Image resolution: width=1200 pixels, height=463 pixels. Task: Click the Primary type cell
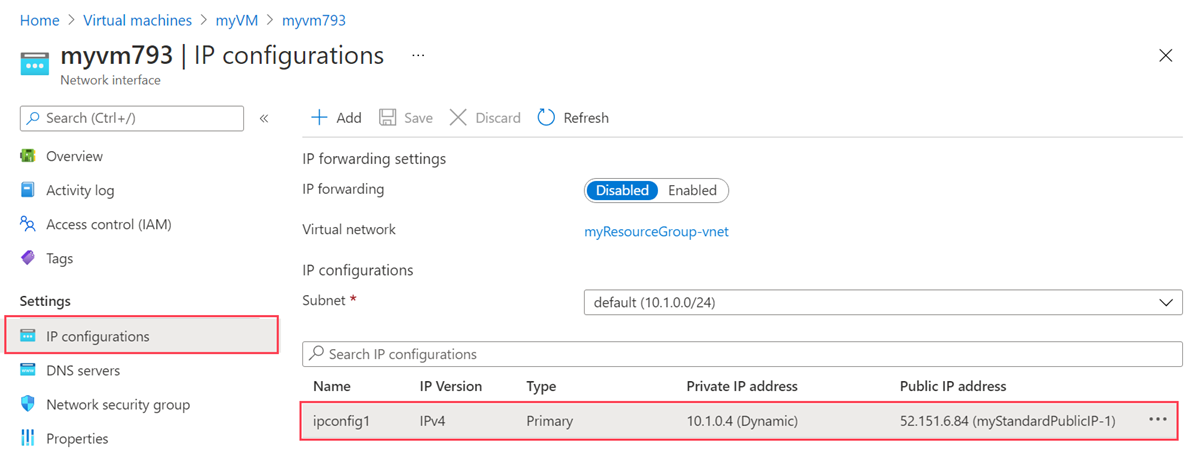click(550, 421)
